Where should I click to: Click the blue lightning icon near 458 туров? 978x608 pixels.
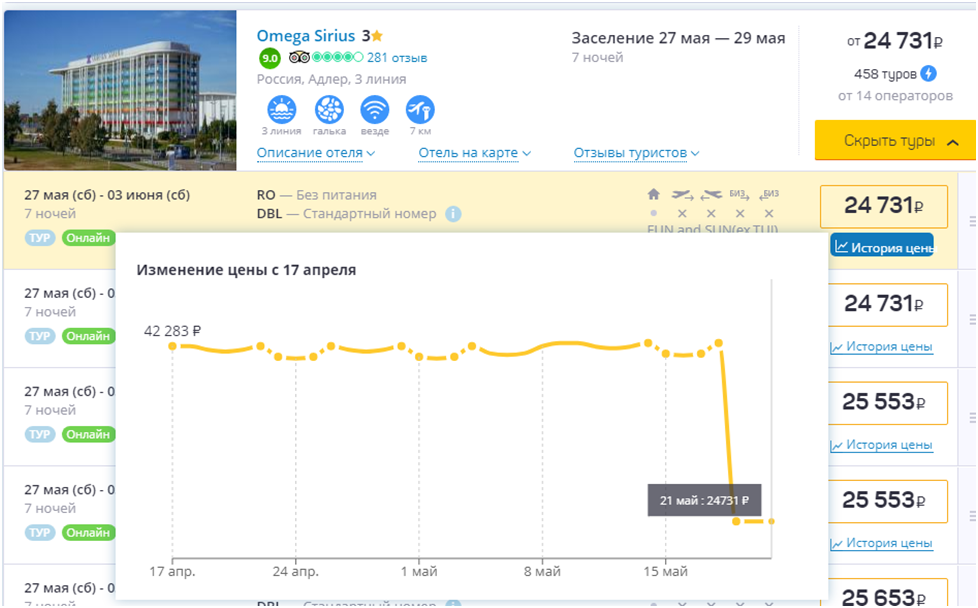pyautogui.click(x=928, y=73)
